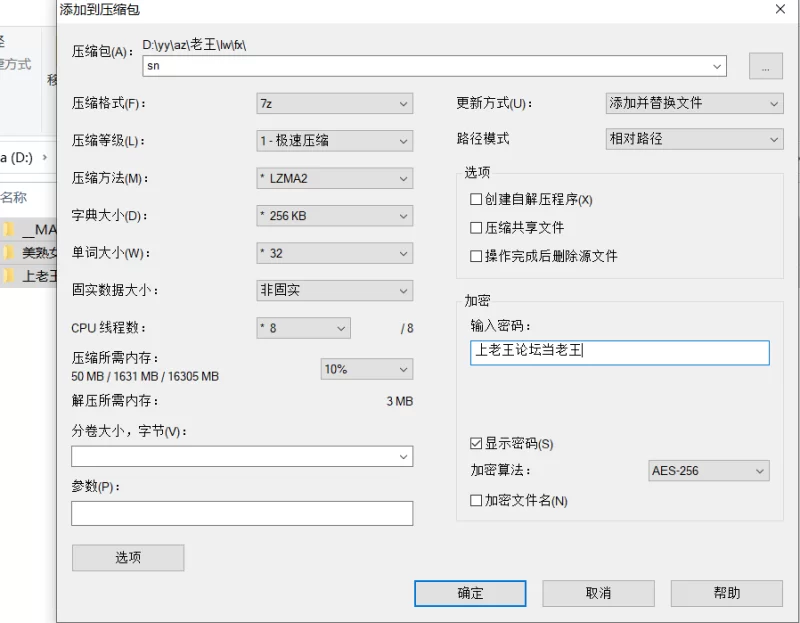The width and height of the screenshot is (800, 623).
Task: Open the AES-256 encryption method dropdown
Action: coord(708,470)
